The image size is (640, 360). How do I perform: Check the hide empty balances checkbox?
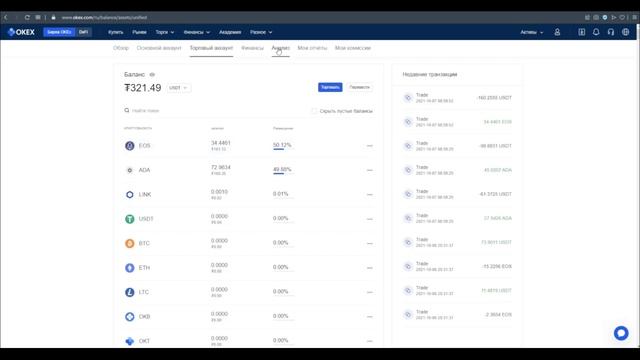pyautogui.click(x=314, y=111)
